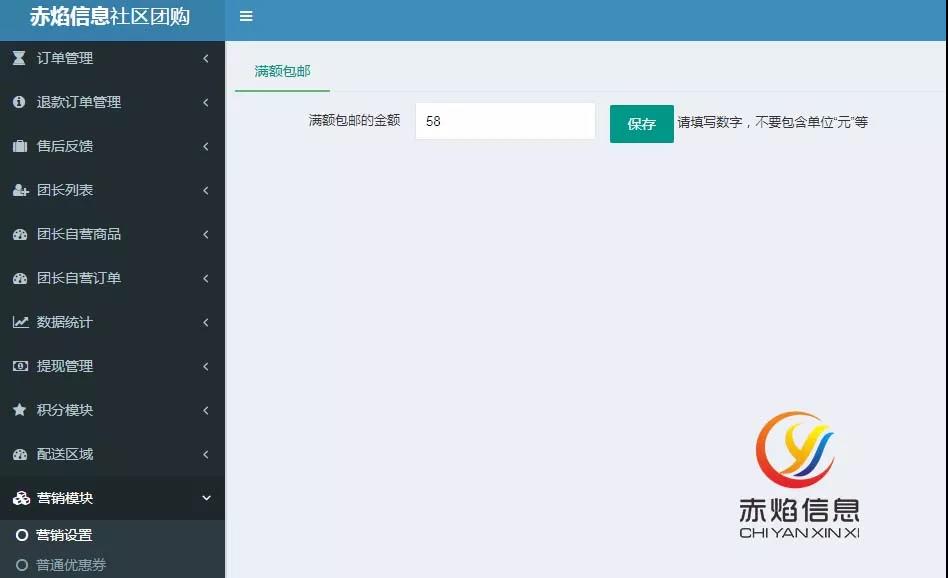Expand the 退款订单管理 chevron
This screenshot has width=948, height=578.
[206, 102]
